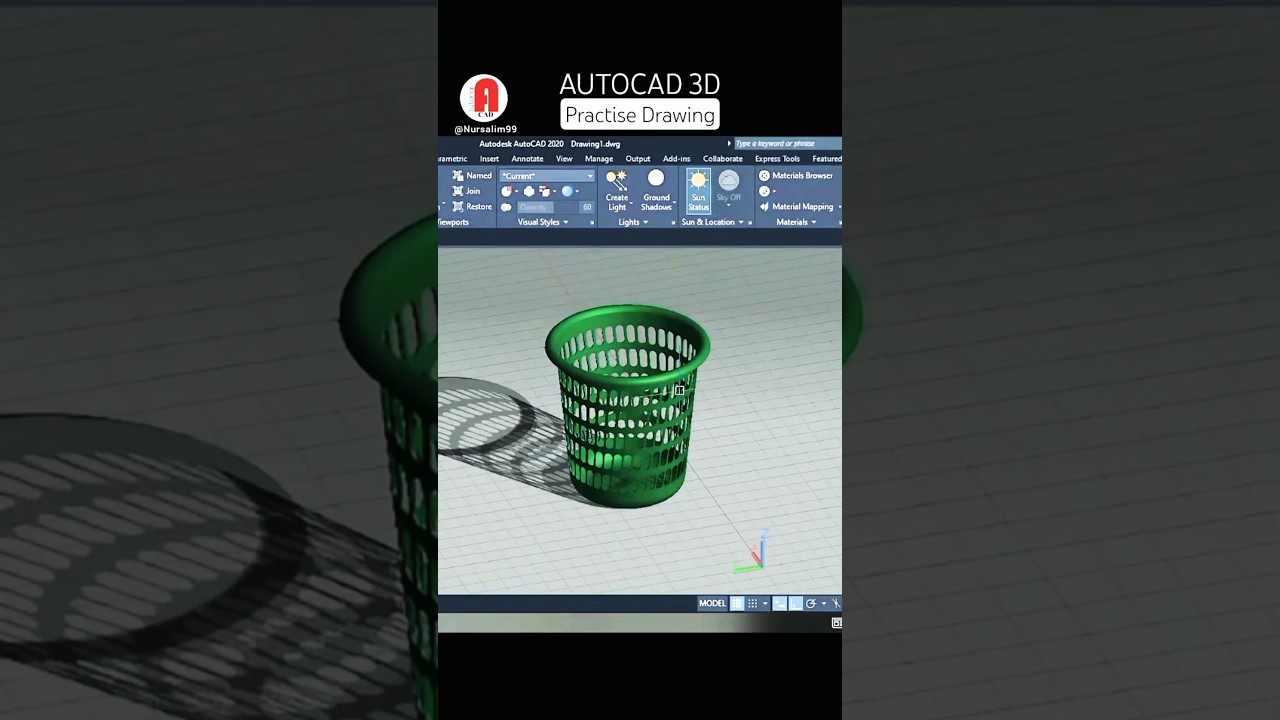This screenshot has height=720, width=1280.
Task: Click the second visual style edge icon
Action: tap(529, 191)
